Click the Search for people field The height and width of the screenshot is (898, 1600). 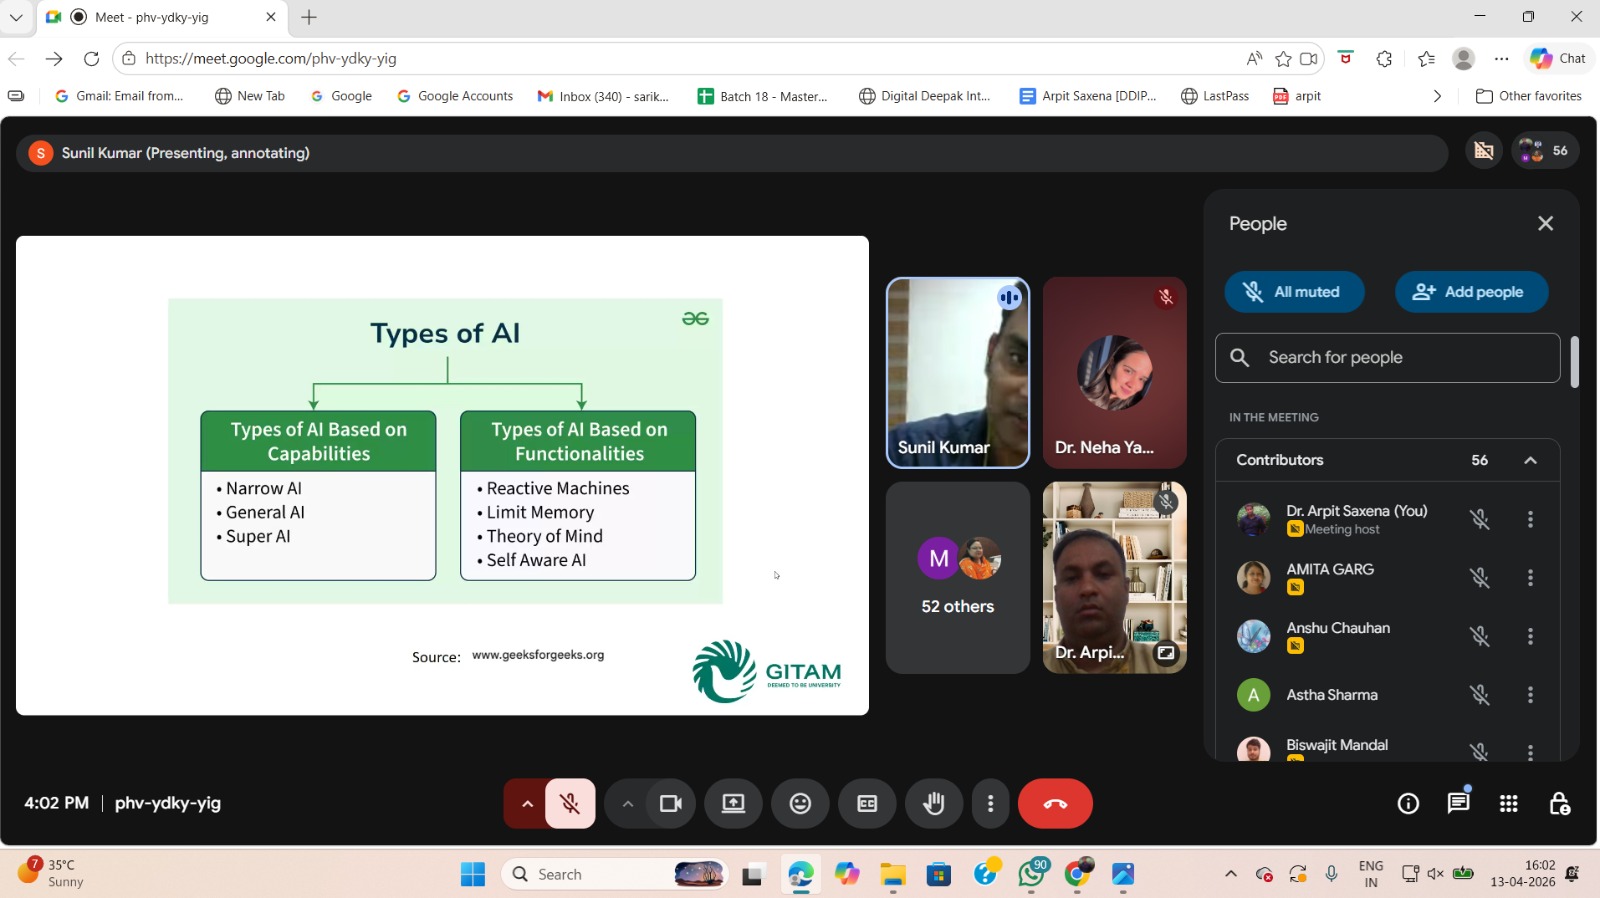click(1400, 358)
